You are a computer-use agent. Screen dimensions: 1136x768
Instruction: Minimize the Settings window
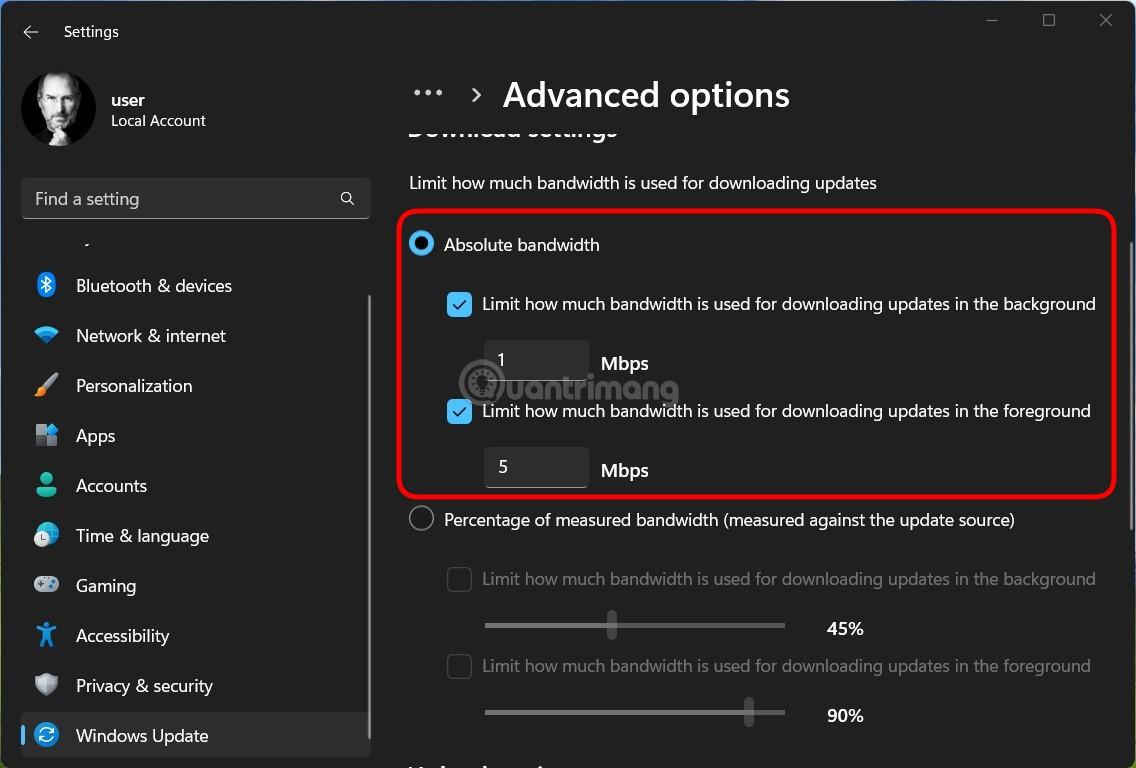[x=992, y=20]
